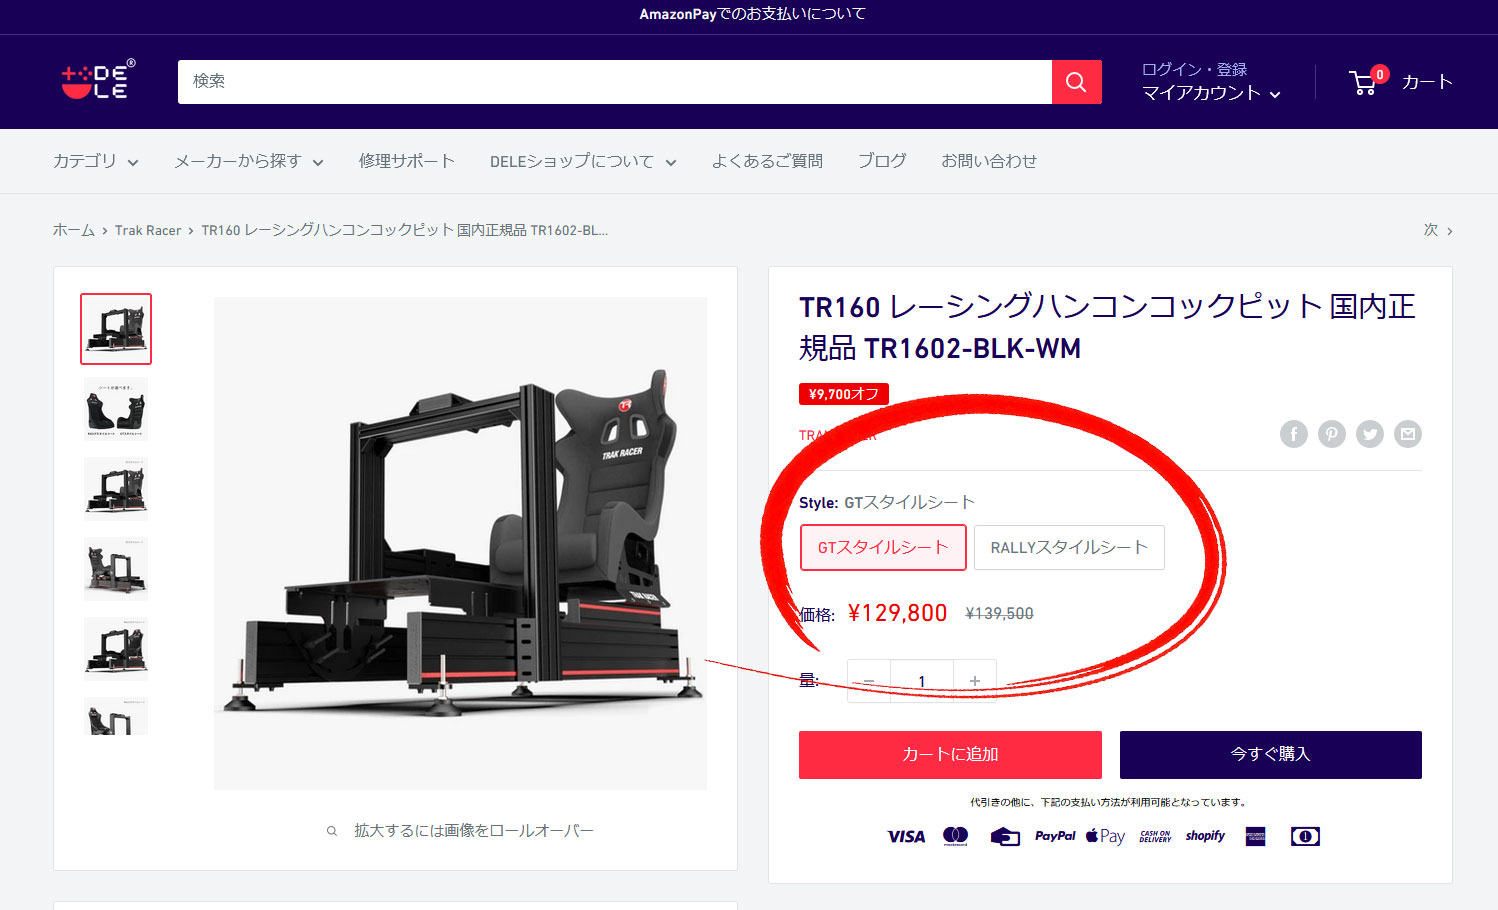Expand メーカーから探す dropdown

coord(248,161)
